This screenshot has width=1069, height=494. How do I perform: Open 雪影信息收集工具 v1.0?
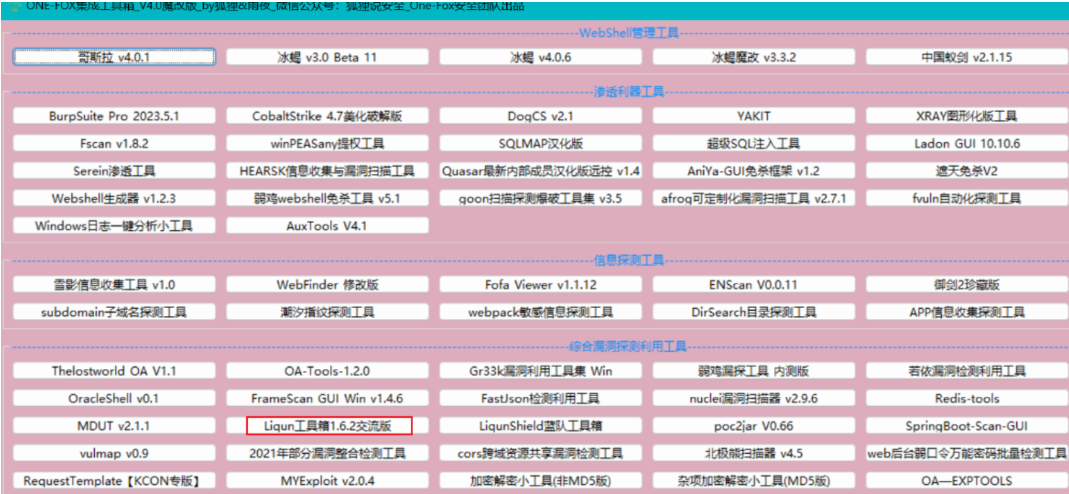click(114, 284)
